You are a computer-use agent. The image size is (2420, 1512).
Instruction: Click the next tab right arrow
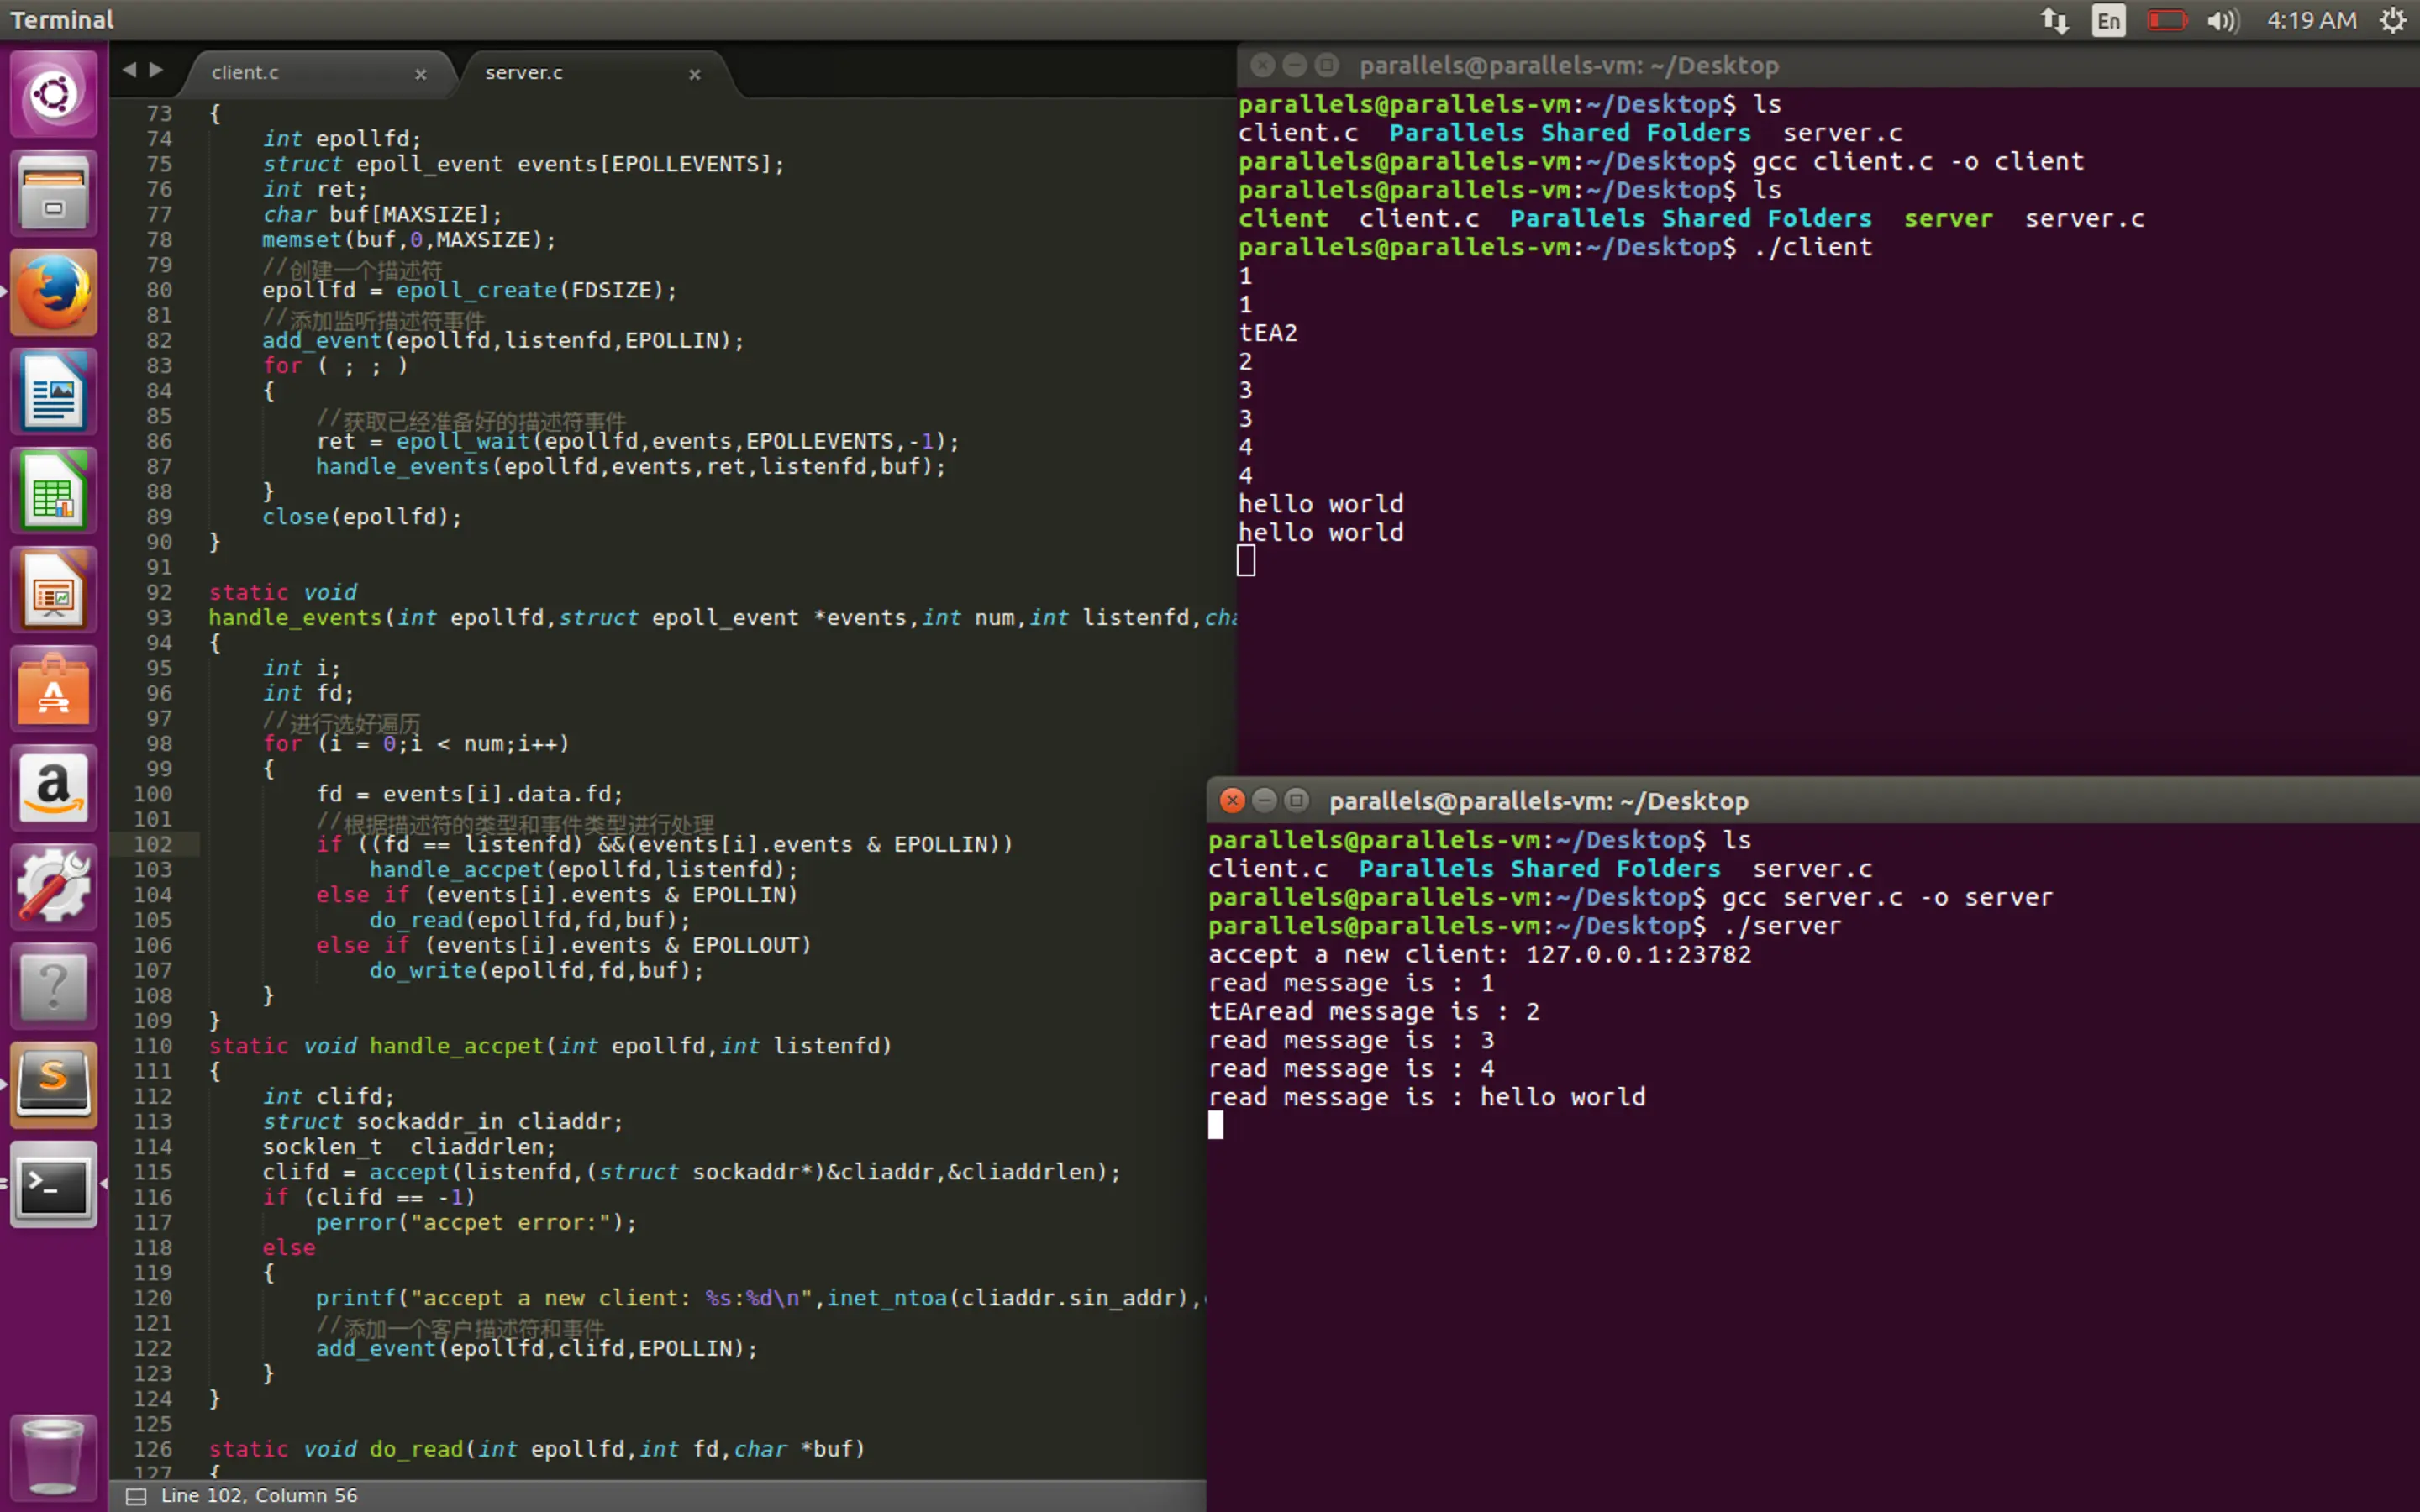point(156,70)
